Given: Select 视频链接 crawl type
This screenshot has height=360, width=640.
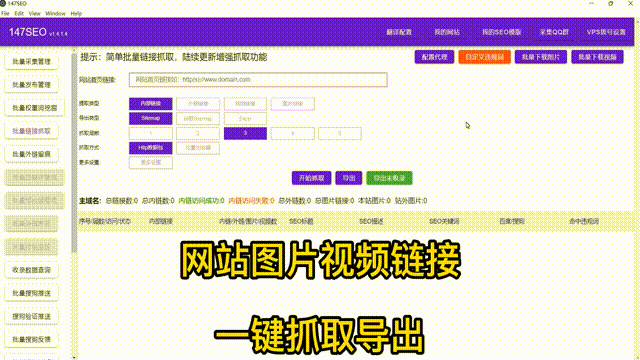Looking at the screenshot, I should [x=245, y=104].
